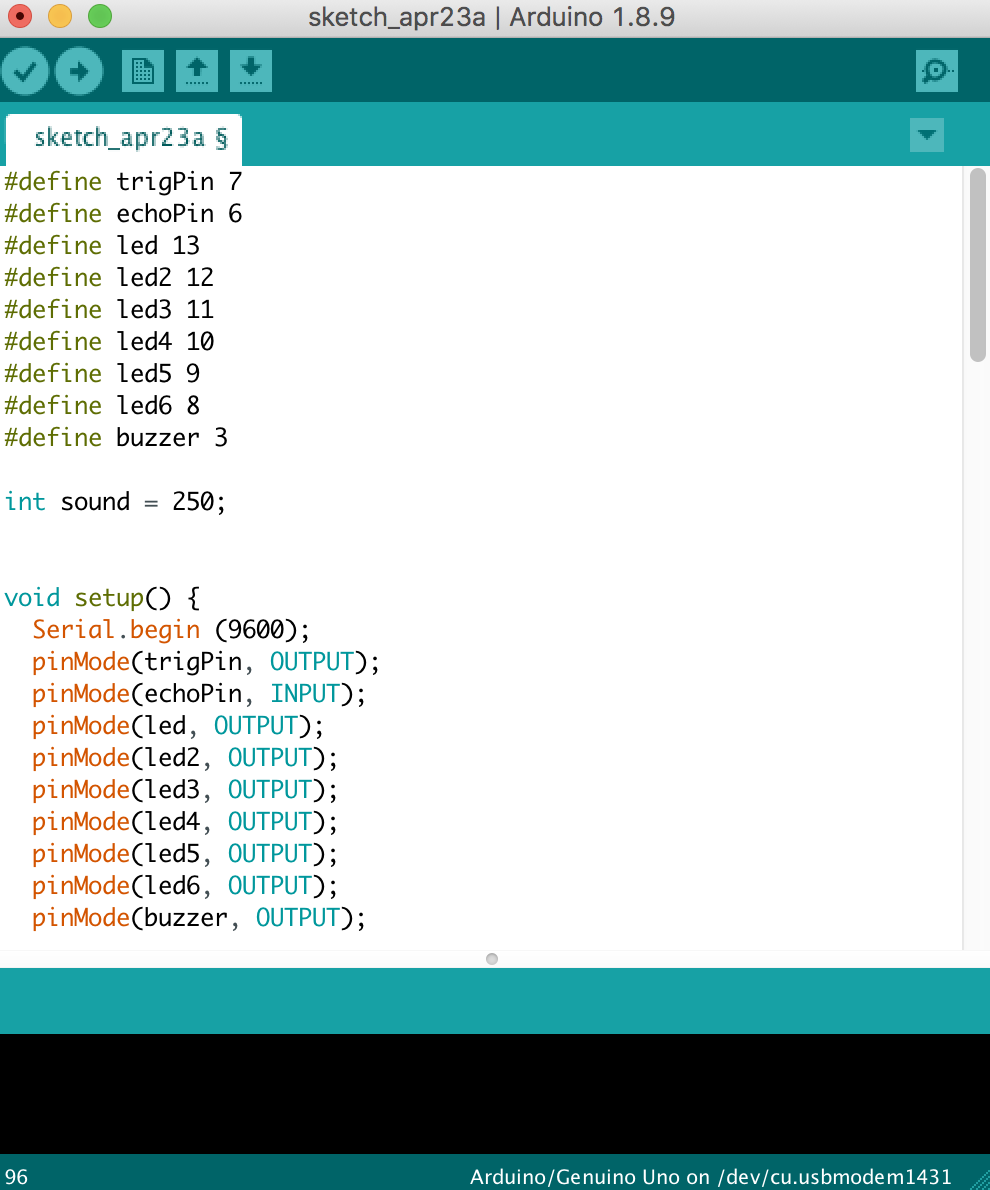This screenshot has width=990, height=1190.
Task: Save the sketch with the Save icon
Action: click(251, 71)
